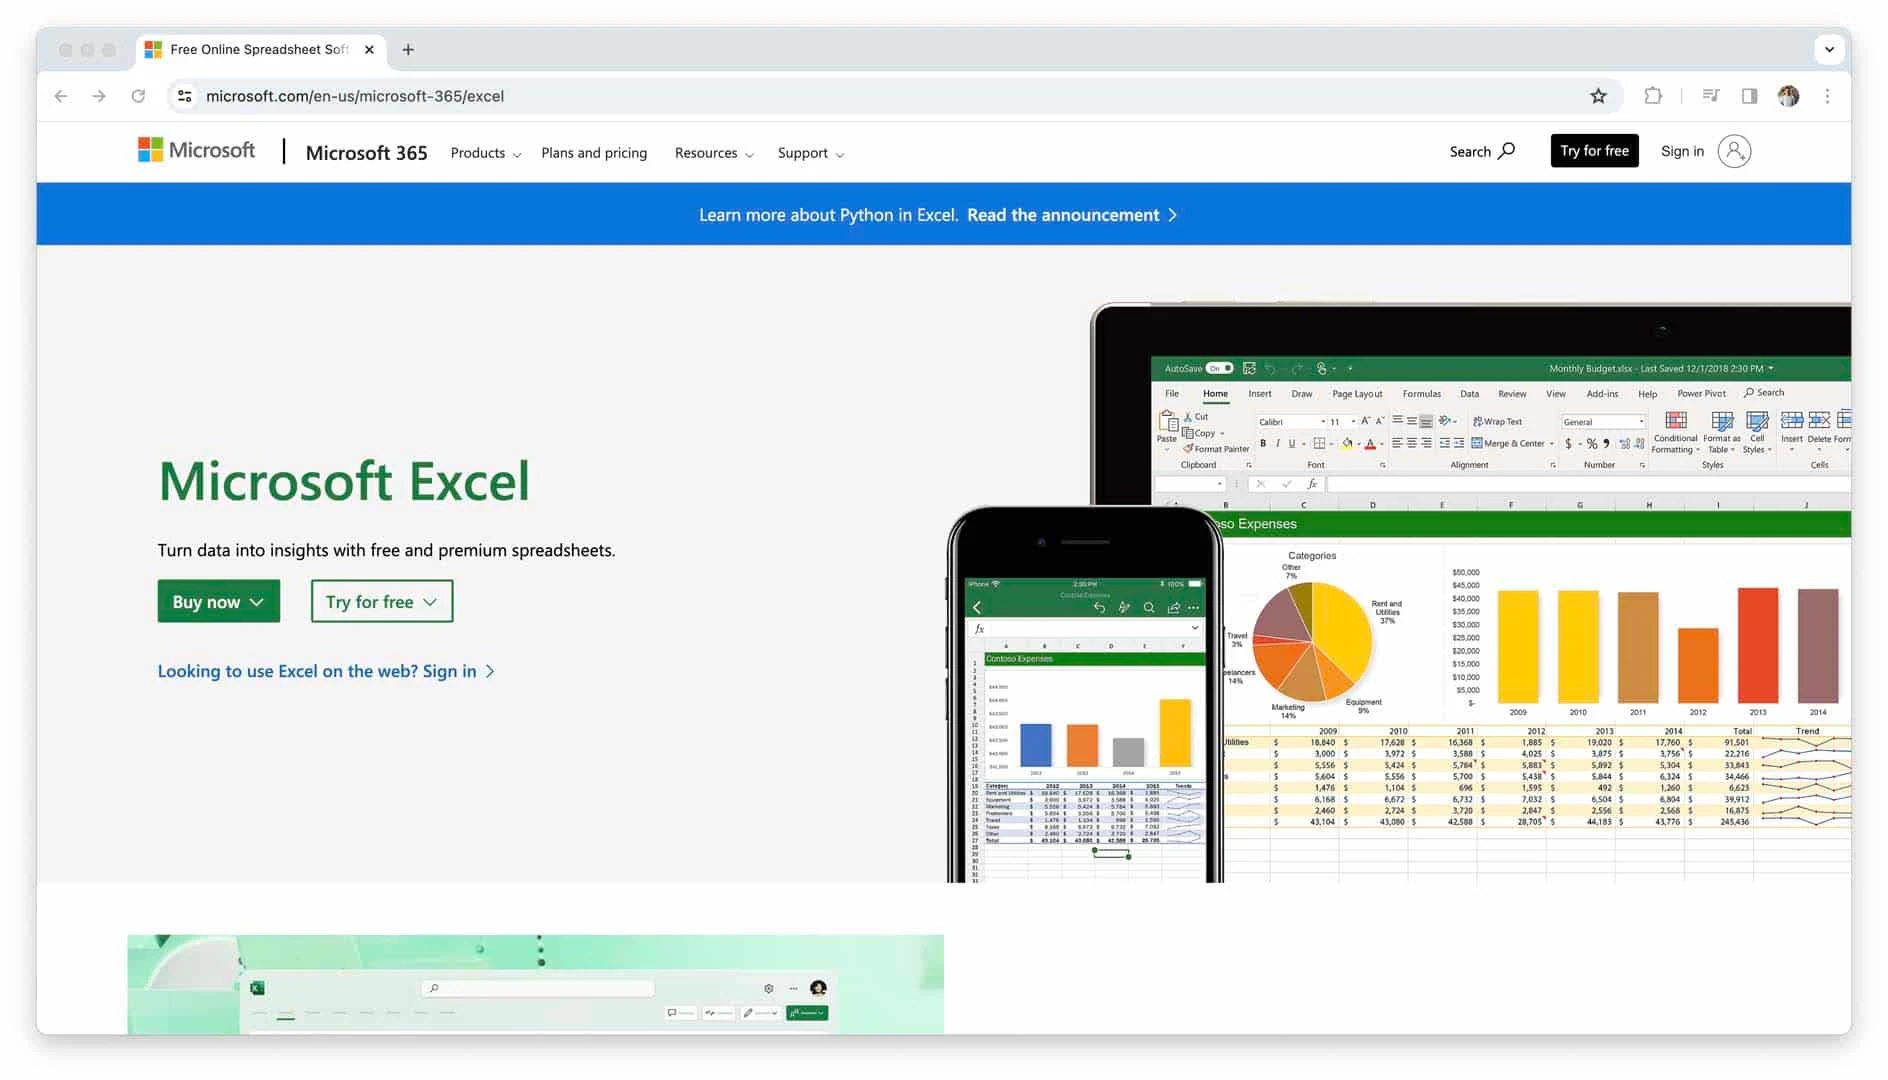Open the Extensions puzzle icon
The width and height of the screenshot is (1888, 1080).
pos(1653,96)
